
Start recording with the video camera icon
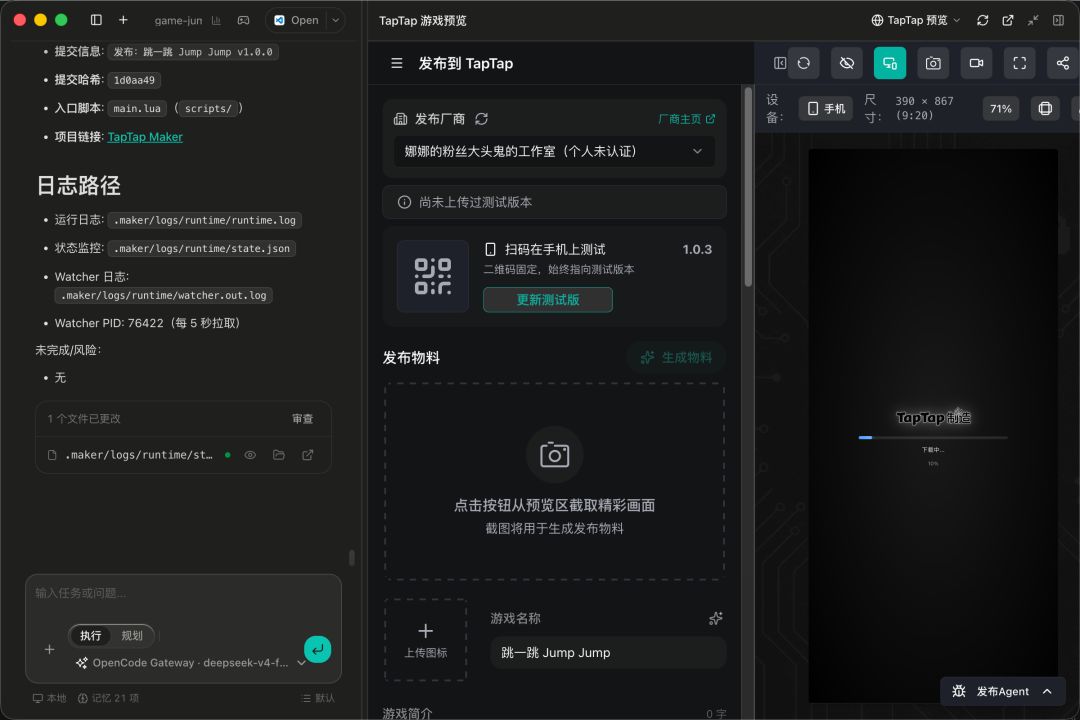977,63
